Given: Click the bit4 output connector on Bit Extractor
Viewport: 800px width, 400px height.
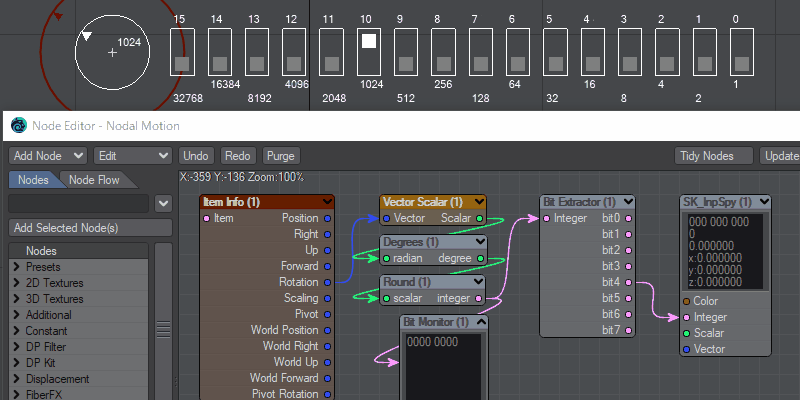Looking at the screenshot, I should click(x=628, y=282).
